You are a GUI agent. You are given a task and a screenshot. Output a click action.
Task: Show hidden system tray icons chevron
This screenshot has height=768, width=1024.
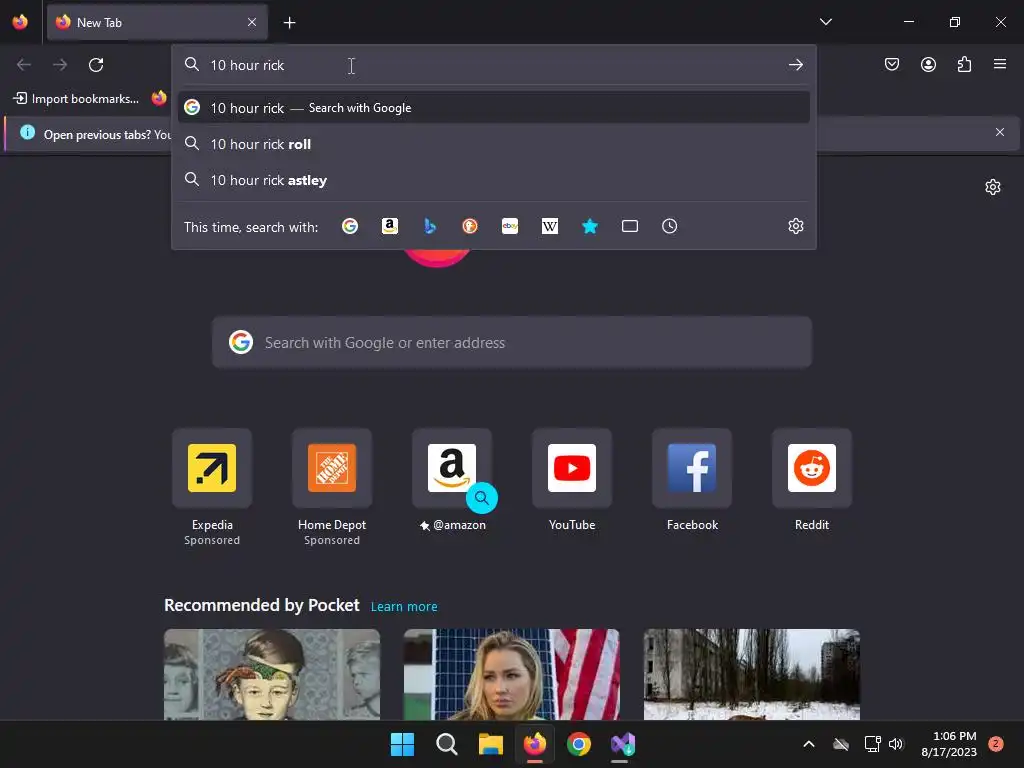click(x=808, y=744)
